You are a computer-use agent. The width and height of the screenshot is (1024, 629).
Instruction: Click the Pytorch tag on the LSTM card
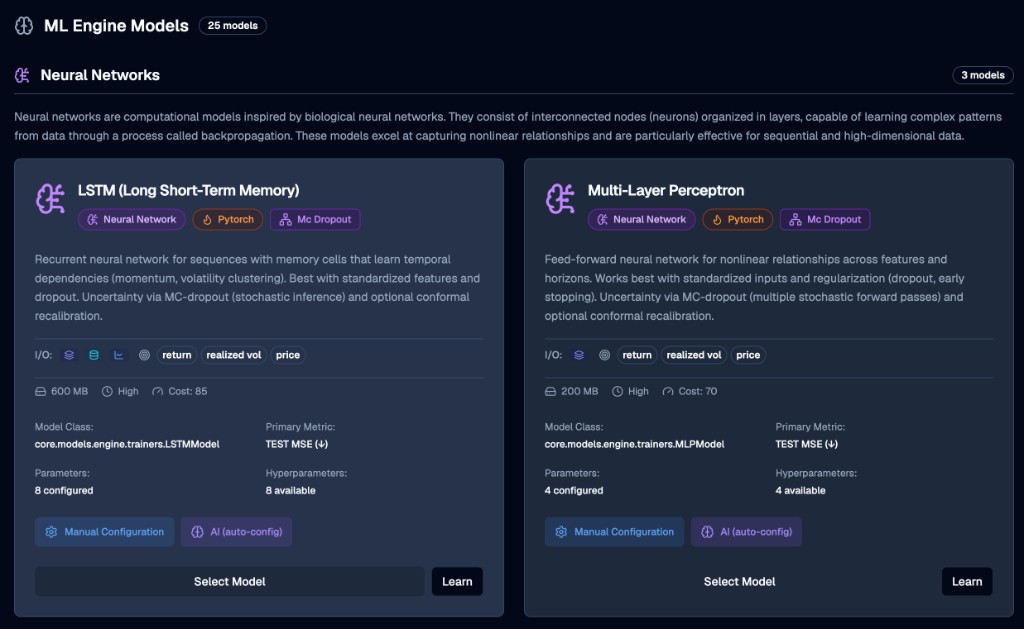pos(229,219)
